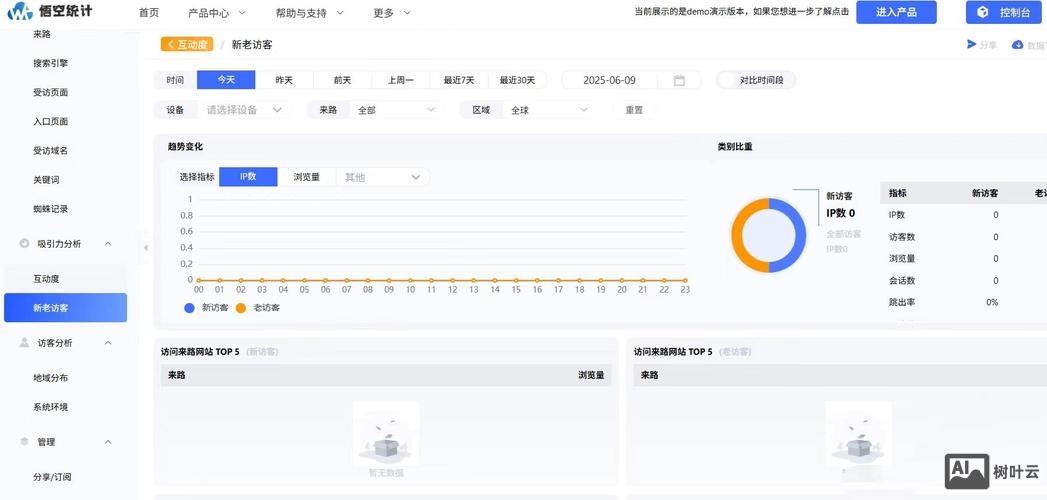Open 新老访客 in the sidebar
Screen dimensions: 1047x500
(65, 308)
